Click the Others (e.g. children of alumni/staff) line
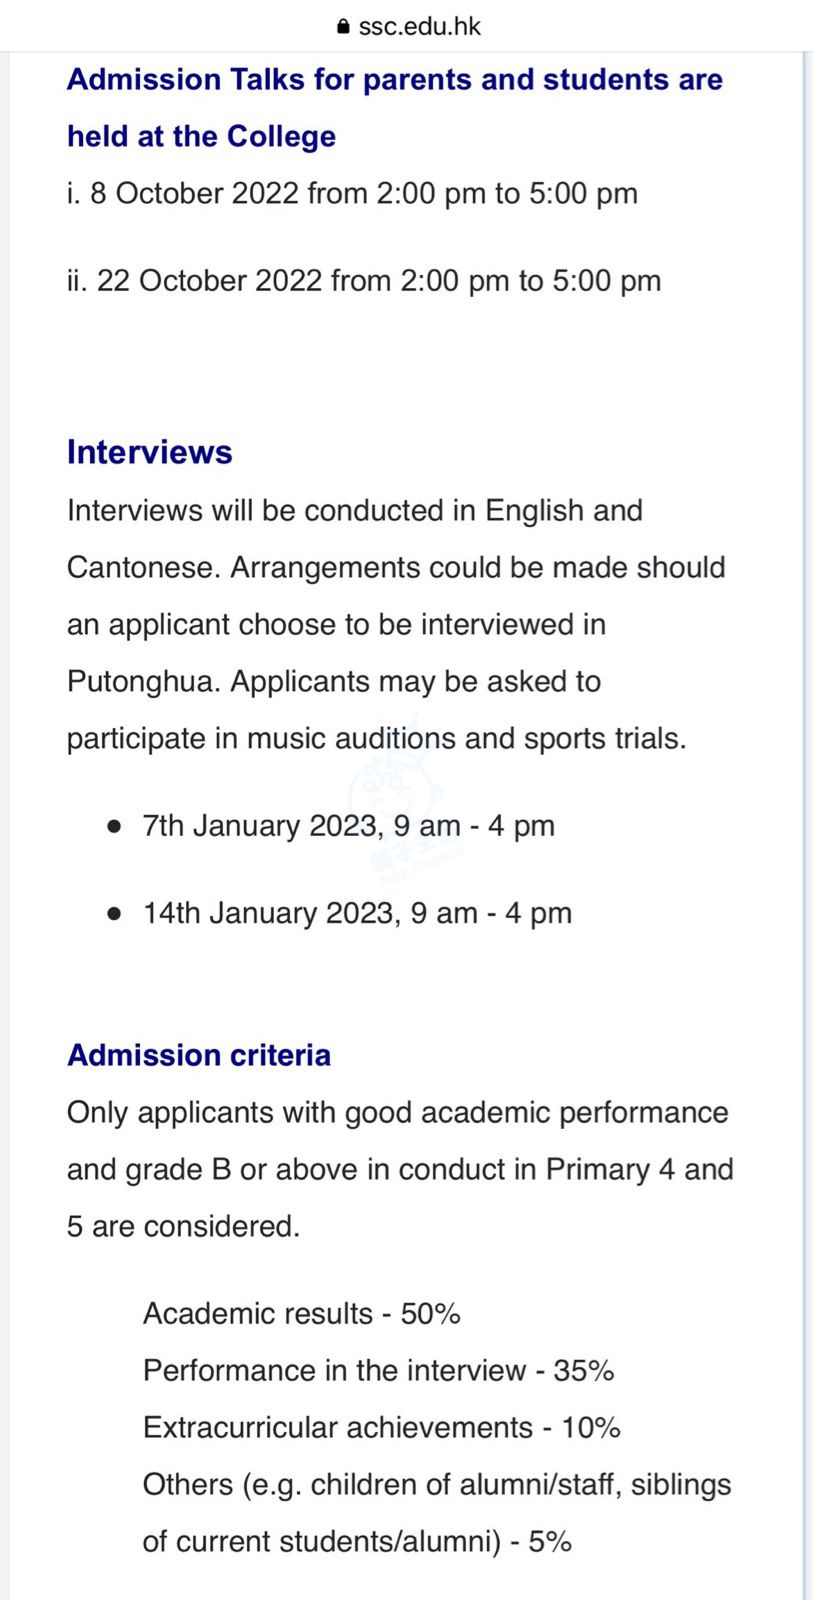813x1600 pixels. coord(437,1484)
